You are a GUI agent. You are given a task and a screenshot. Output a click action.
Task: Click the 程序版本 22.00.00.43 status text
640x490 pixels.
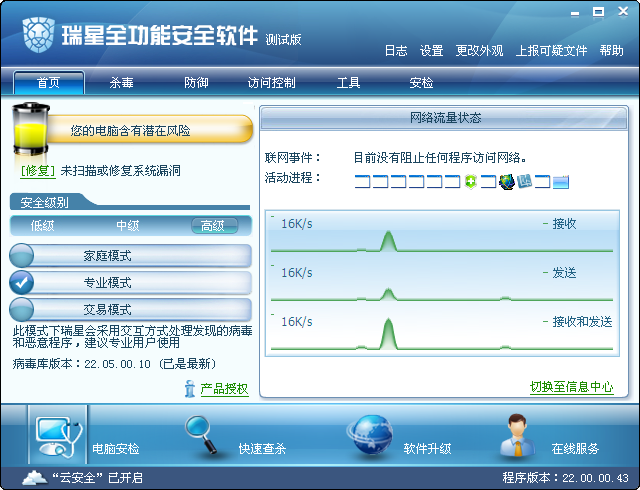(x=565, y=478)
